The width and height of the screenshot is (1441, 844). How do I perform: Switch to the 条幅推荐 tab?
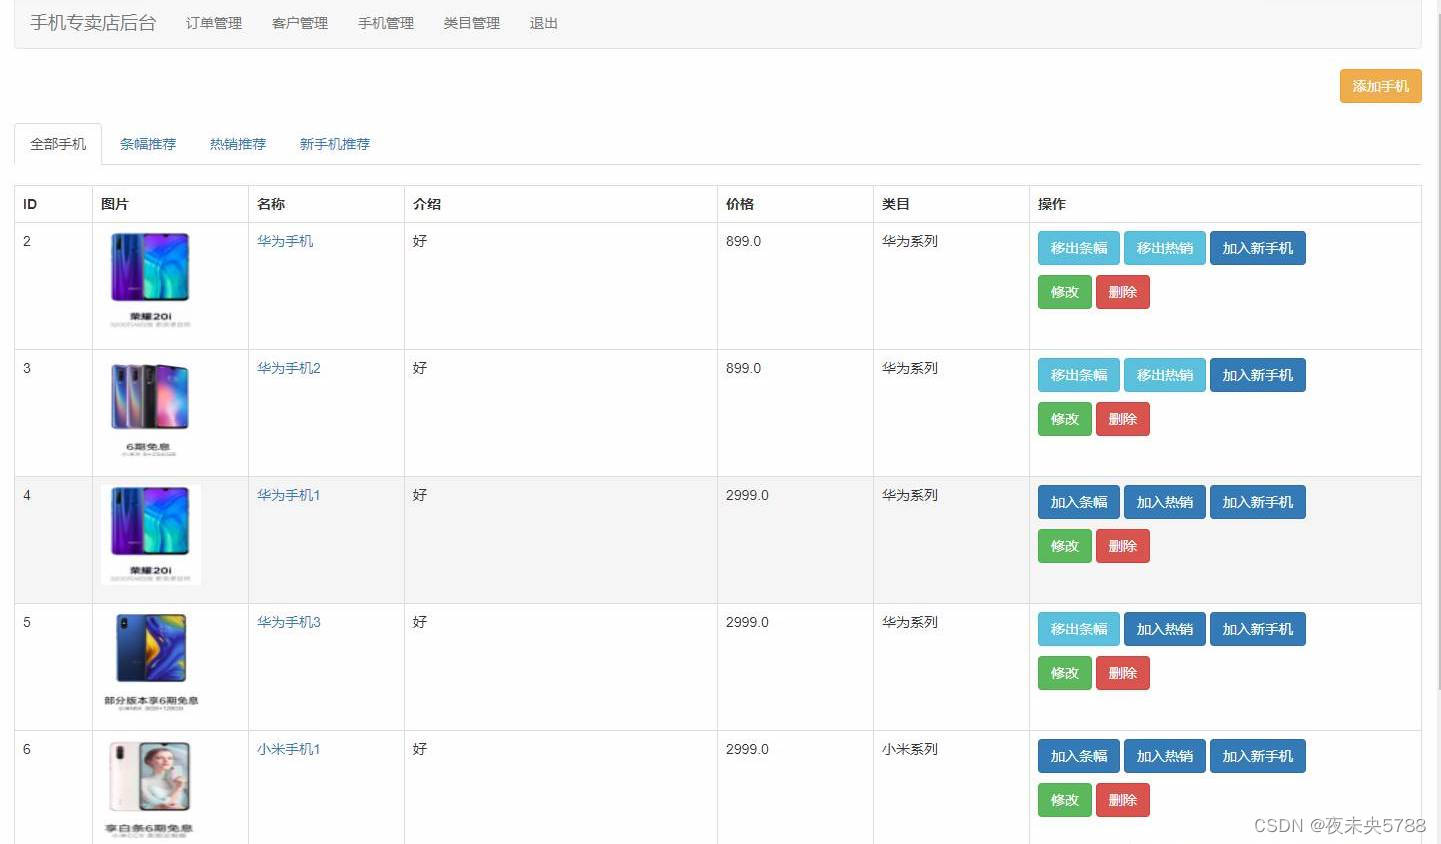(x=148, y=144)
